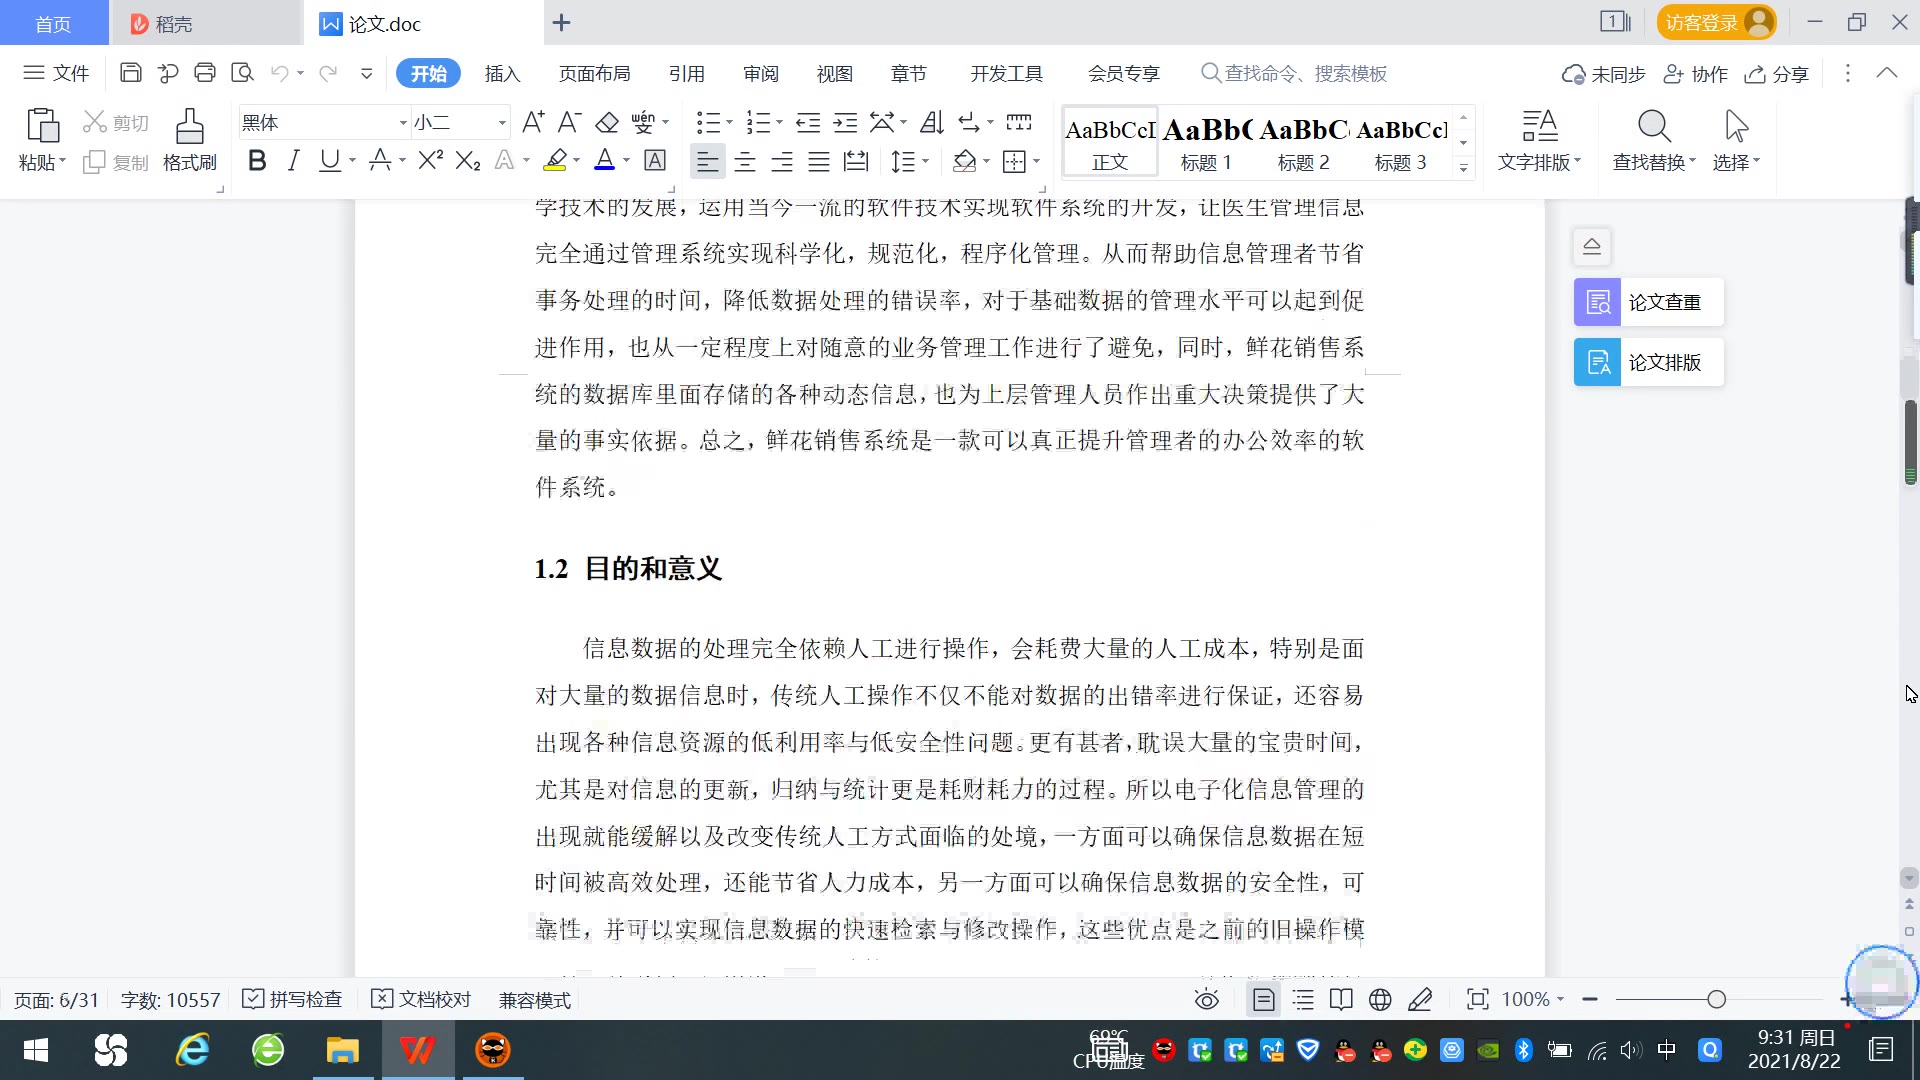Toggle Underline formatting
The width and height of the screenshot is (1920, 1080).
click(329, 160)
